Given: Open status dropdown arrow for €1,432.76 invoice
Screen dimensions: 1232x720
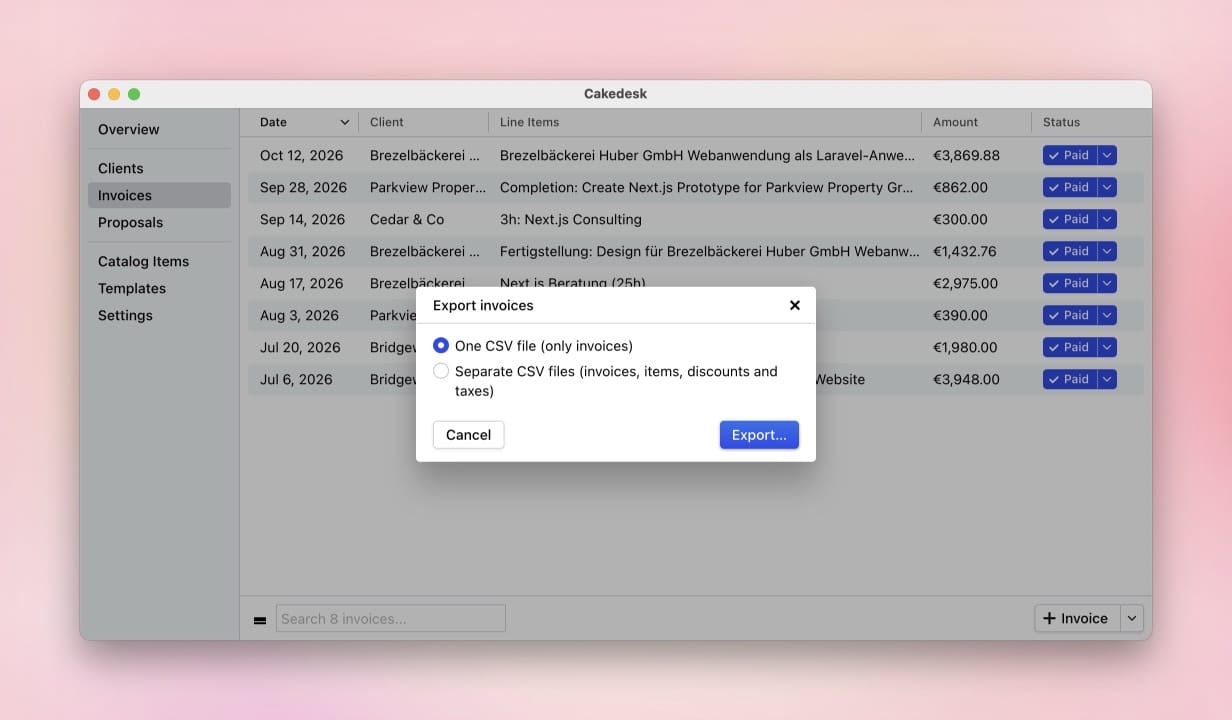Looking at the screenshot, I should tap(1107, 251).
